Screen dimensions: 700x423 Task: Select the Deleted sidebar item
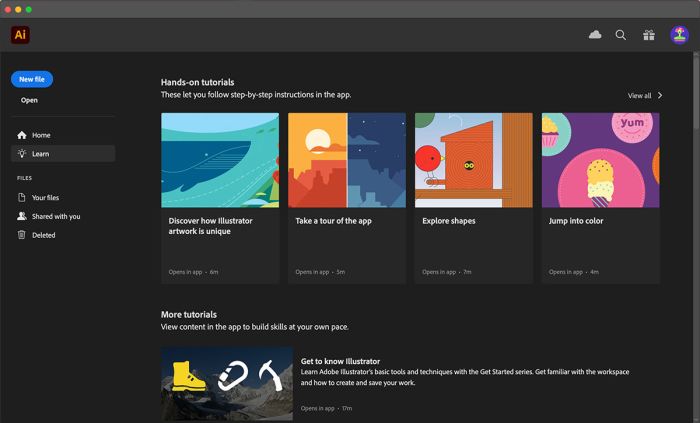(43, 235)
